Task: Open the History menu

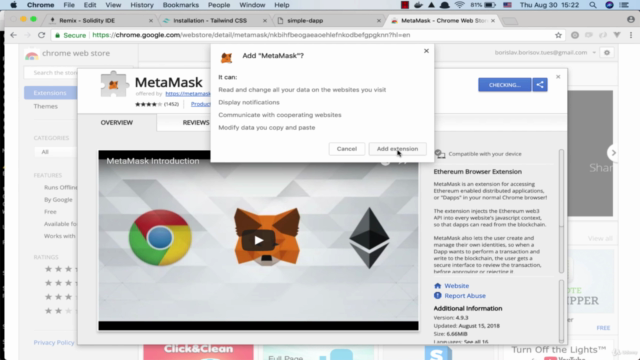Action: tap(142, 5)
